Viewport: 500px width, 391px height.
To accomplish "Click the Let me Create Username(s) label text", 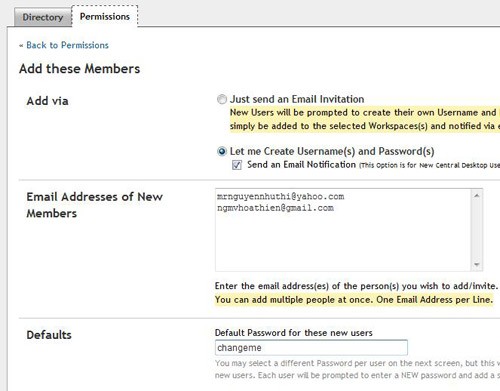I will click(332, 151).
